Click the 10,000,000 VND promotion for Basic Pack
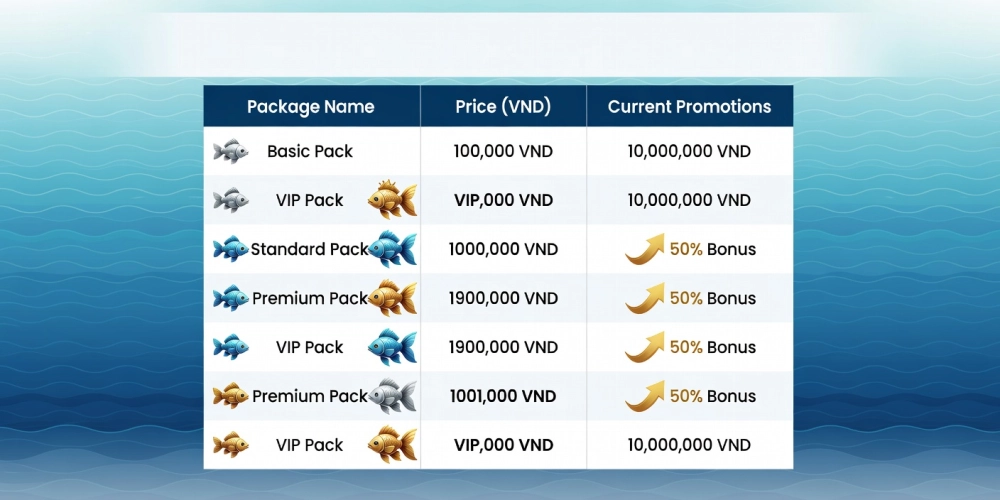The height and width of the screenshot is (500, 1000). click(x=689, y=152)
